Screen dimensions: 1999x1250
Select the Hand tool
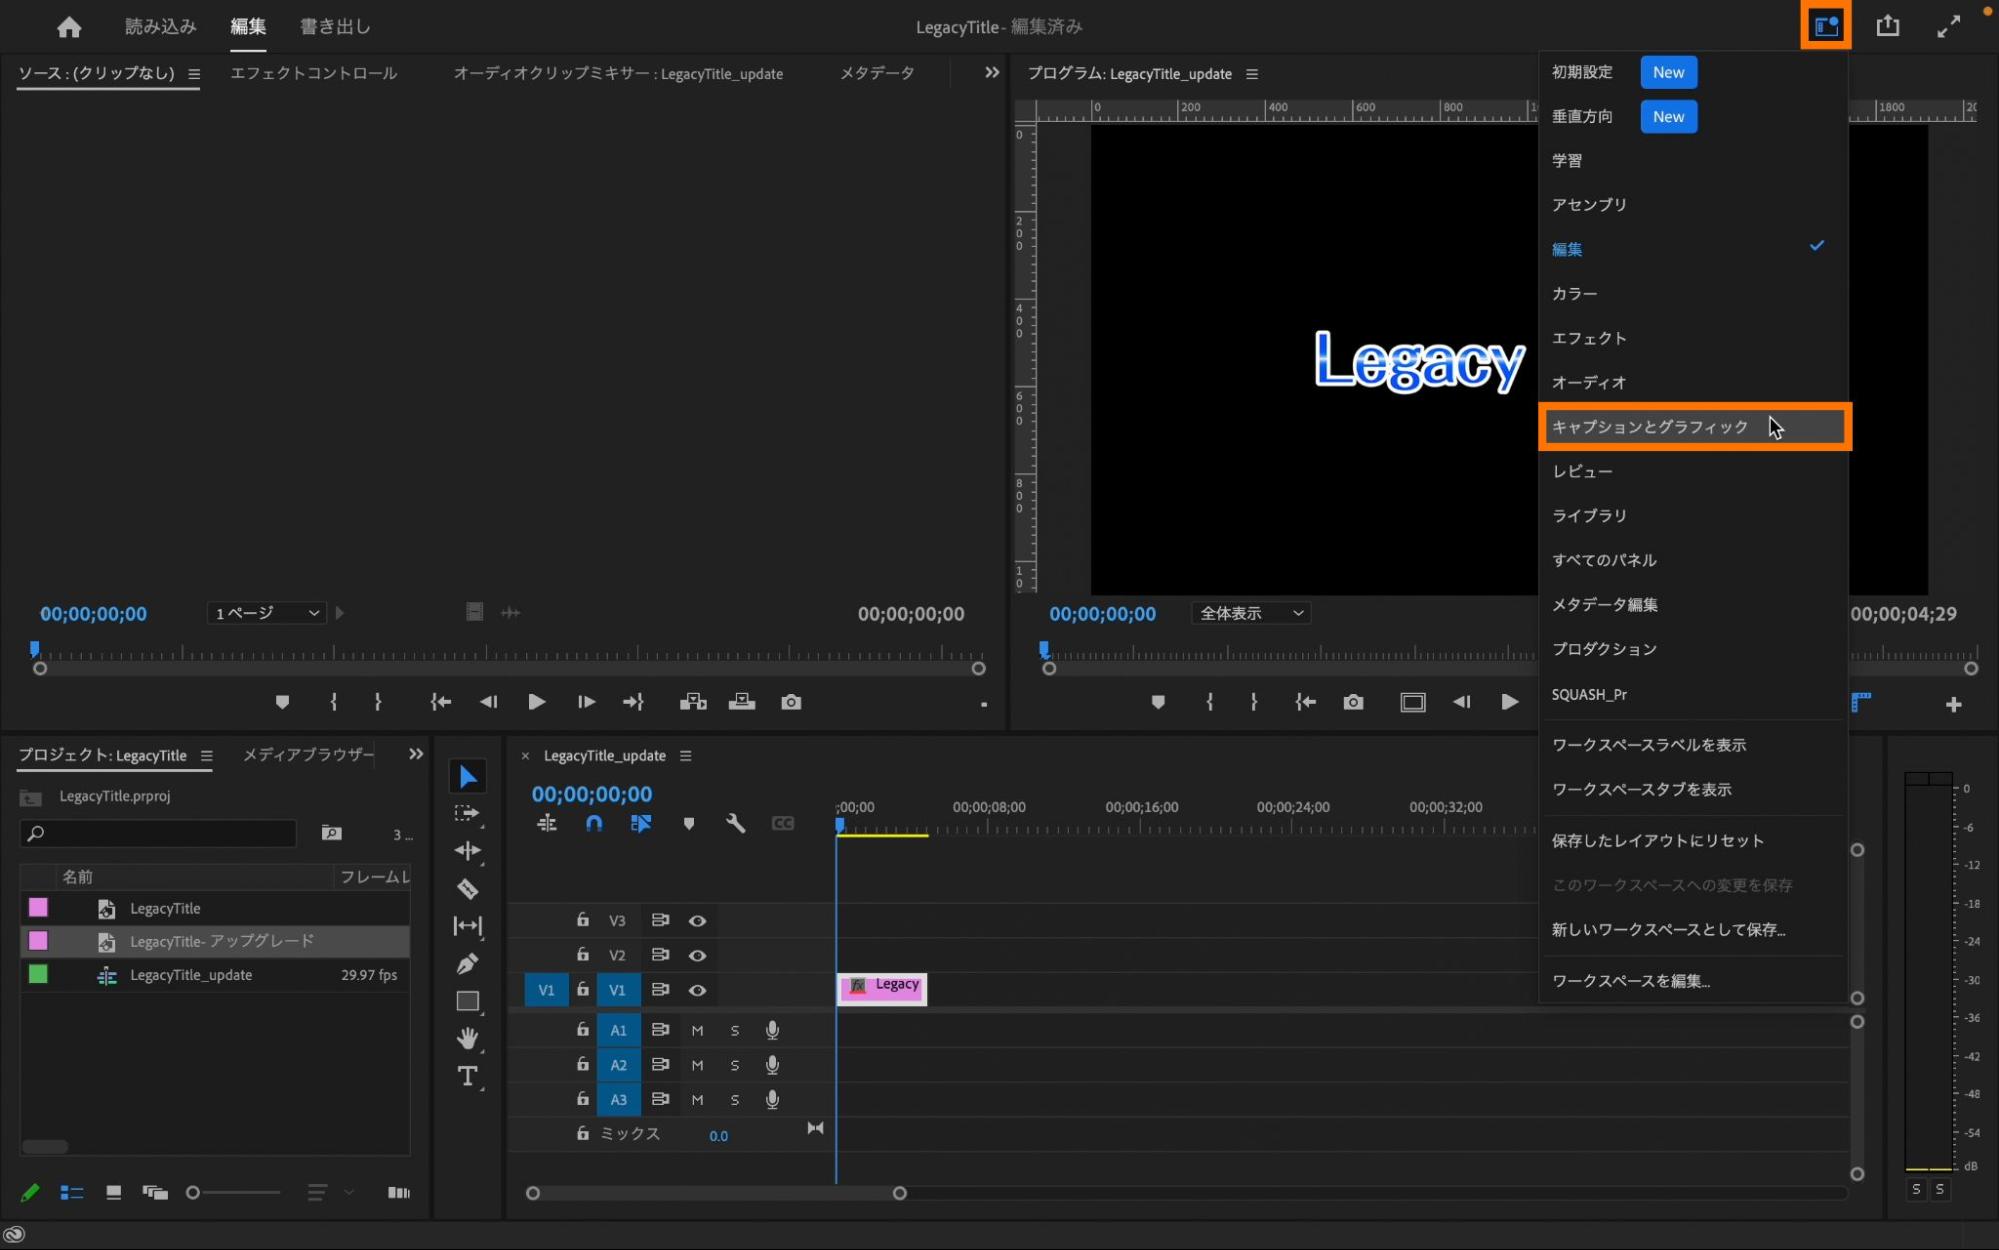[467, 1038]
